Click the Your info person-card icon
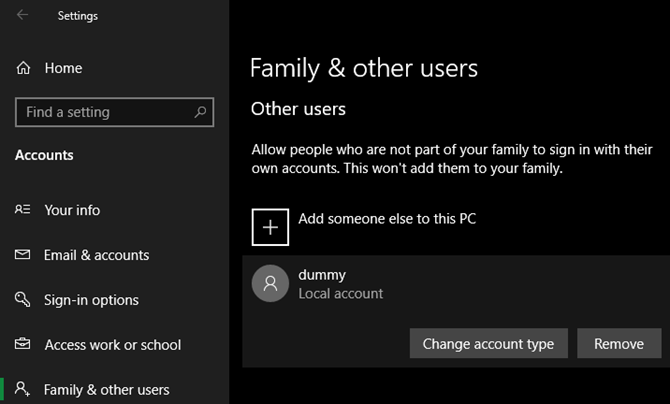The height and width of the screenshot is (404, 670). [x=22, y=209]
